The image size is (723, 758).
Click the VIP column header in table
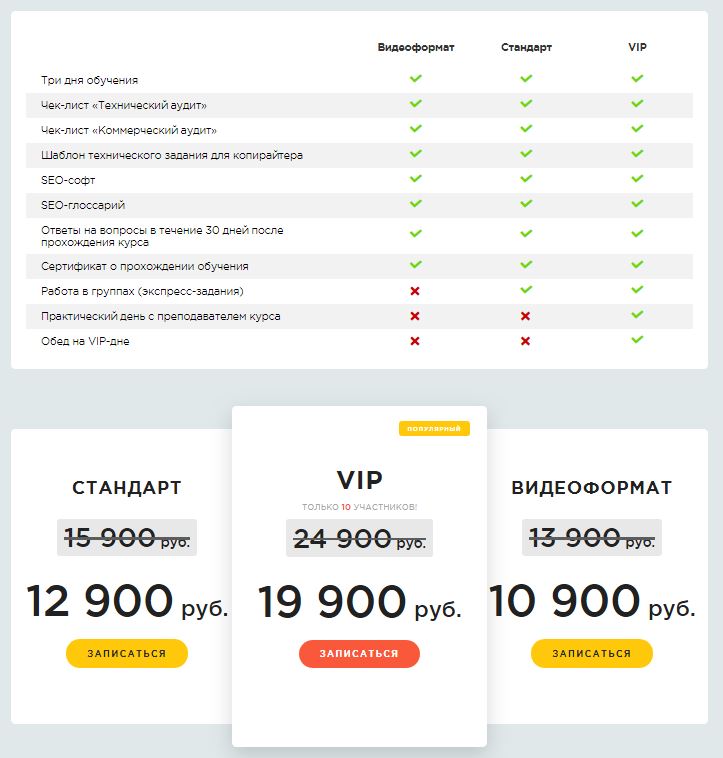point(637,47)
